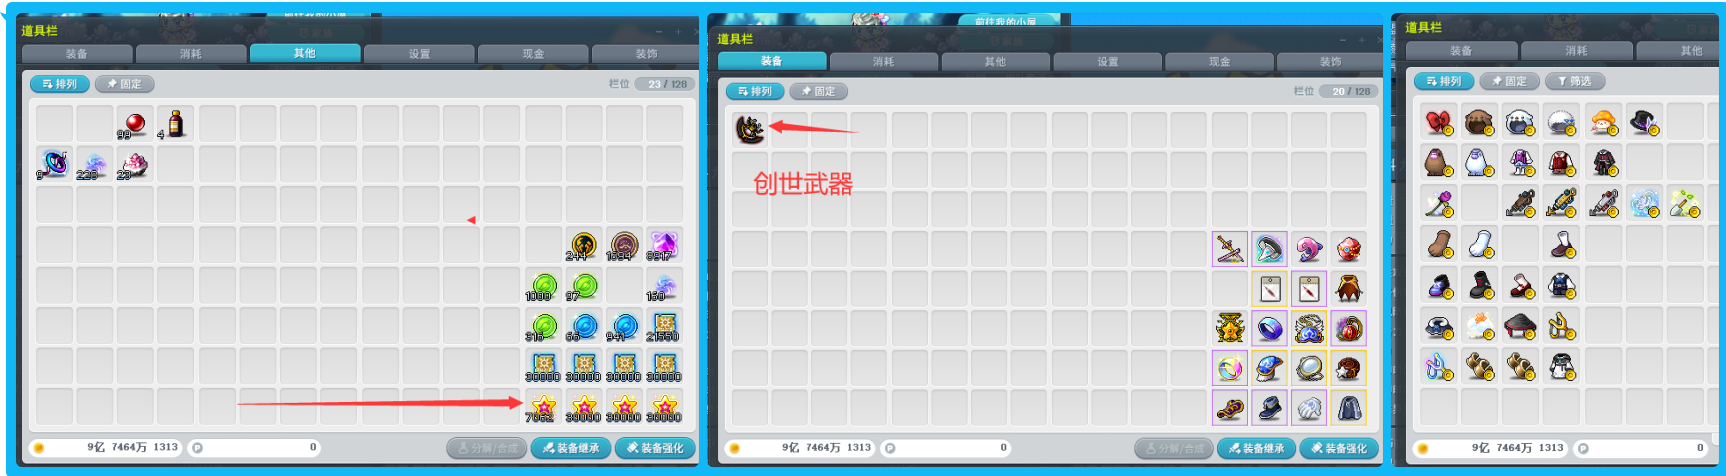
Task: Open 排列 sort in the 其他 inventory window
Action: click(x=60, y=84)
